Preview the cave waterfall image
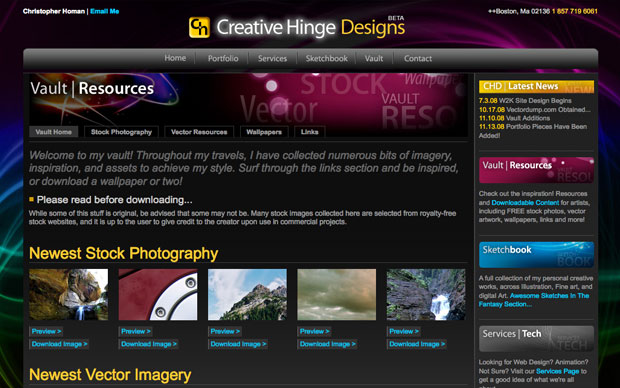The image size is (620, 388). tap(46, 331)
